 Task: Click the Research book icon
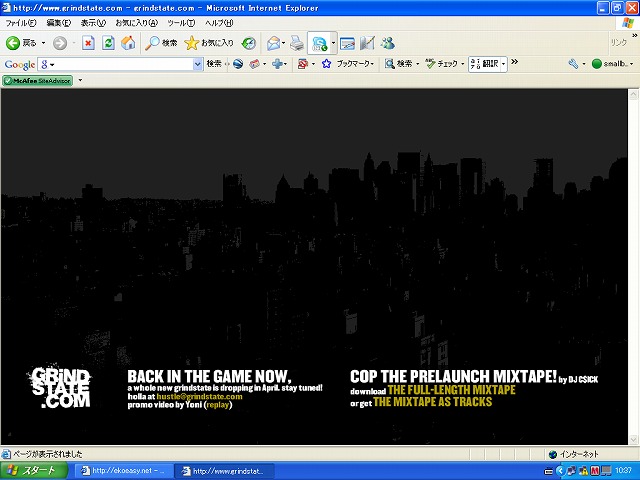(367, 43)
